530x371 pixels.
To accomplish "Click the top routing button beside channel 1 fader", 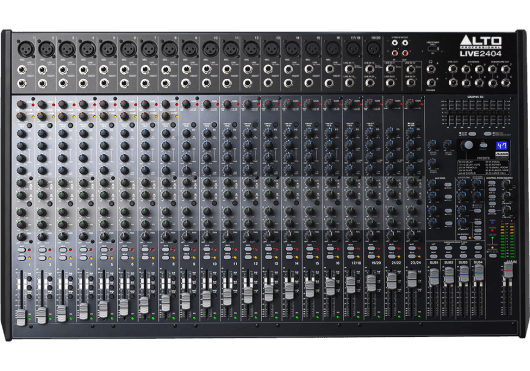I will pos(29,279).
